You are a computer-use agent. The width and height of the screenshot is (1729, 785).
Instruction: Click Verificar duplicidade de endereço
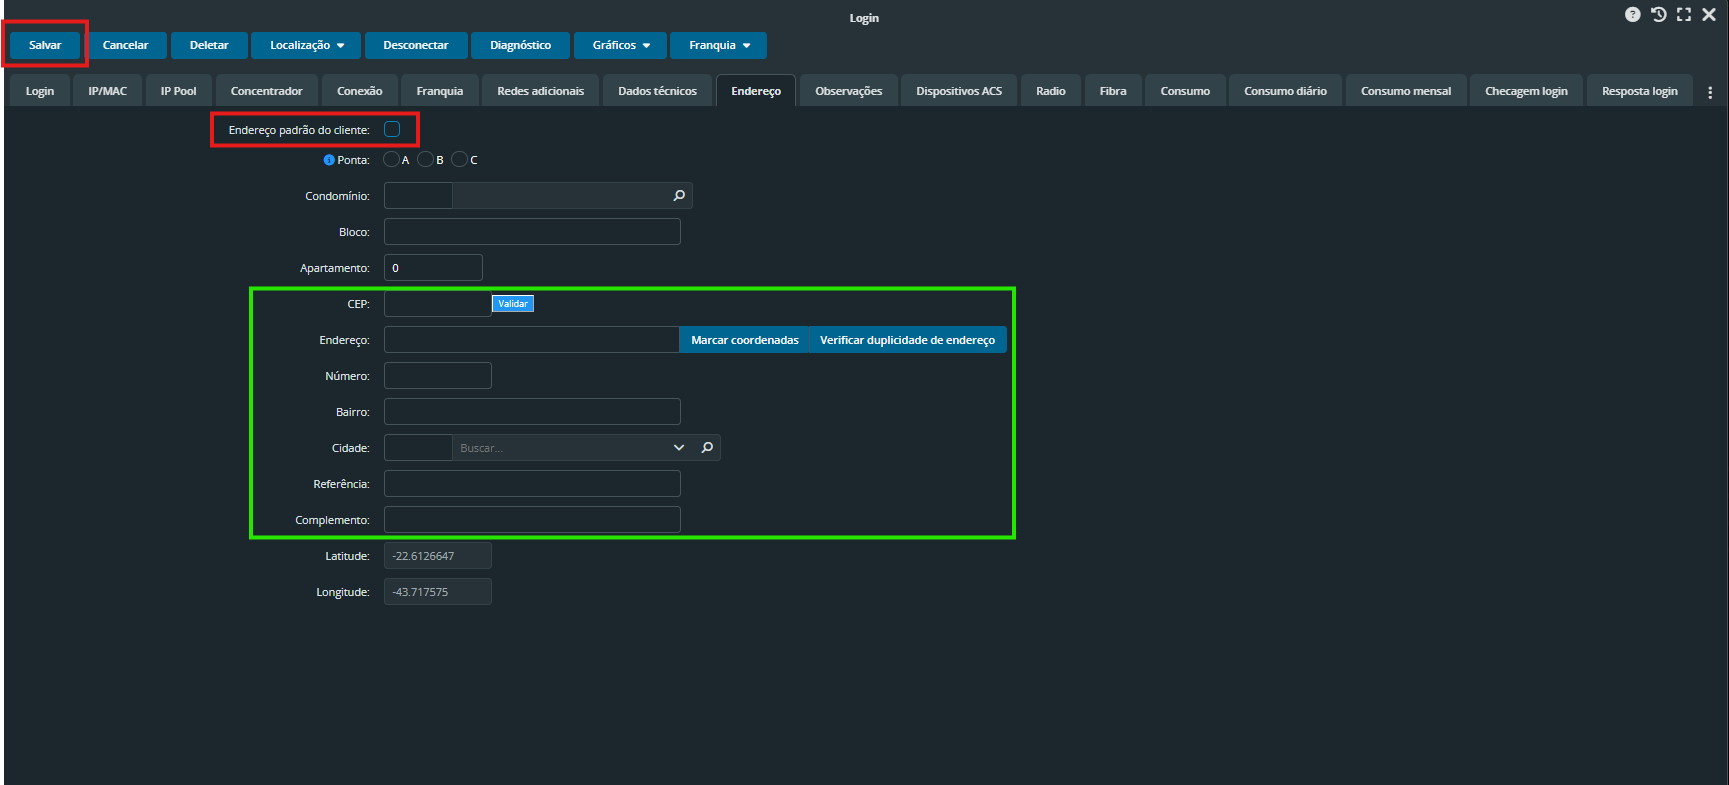[x=907, y=340]
